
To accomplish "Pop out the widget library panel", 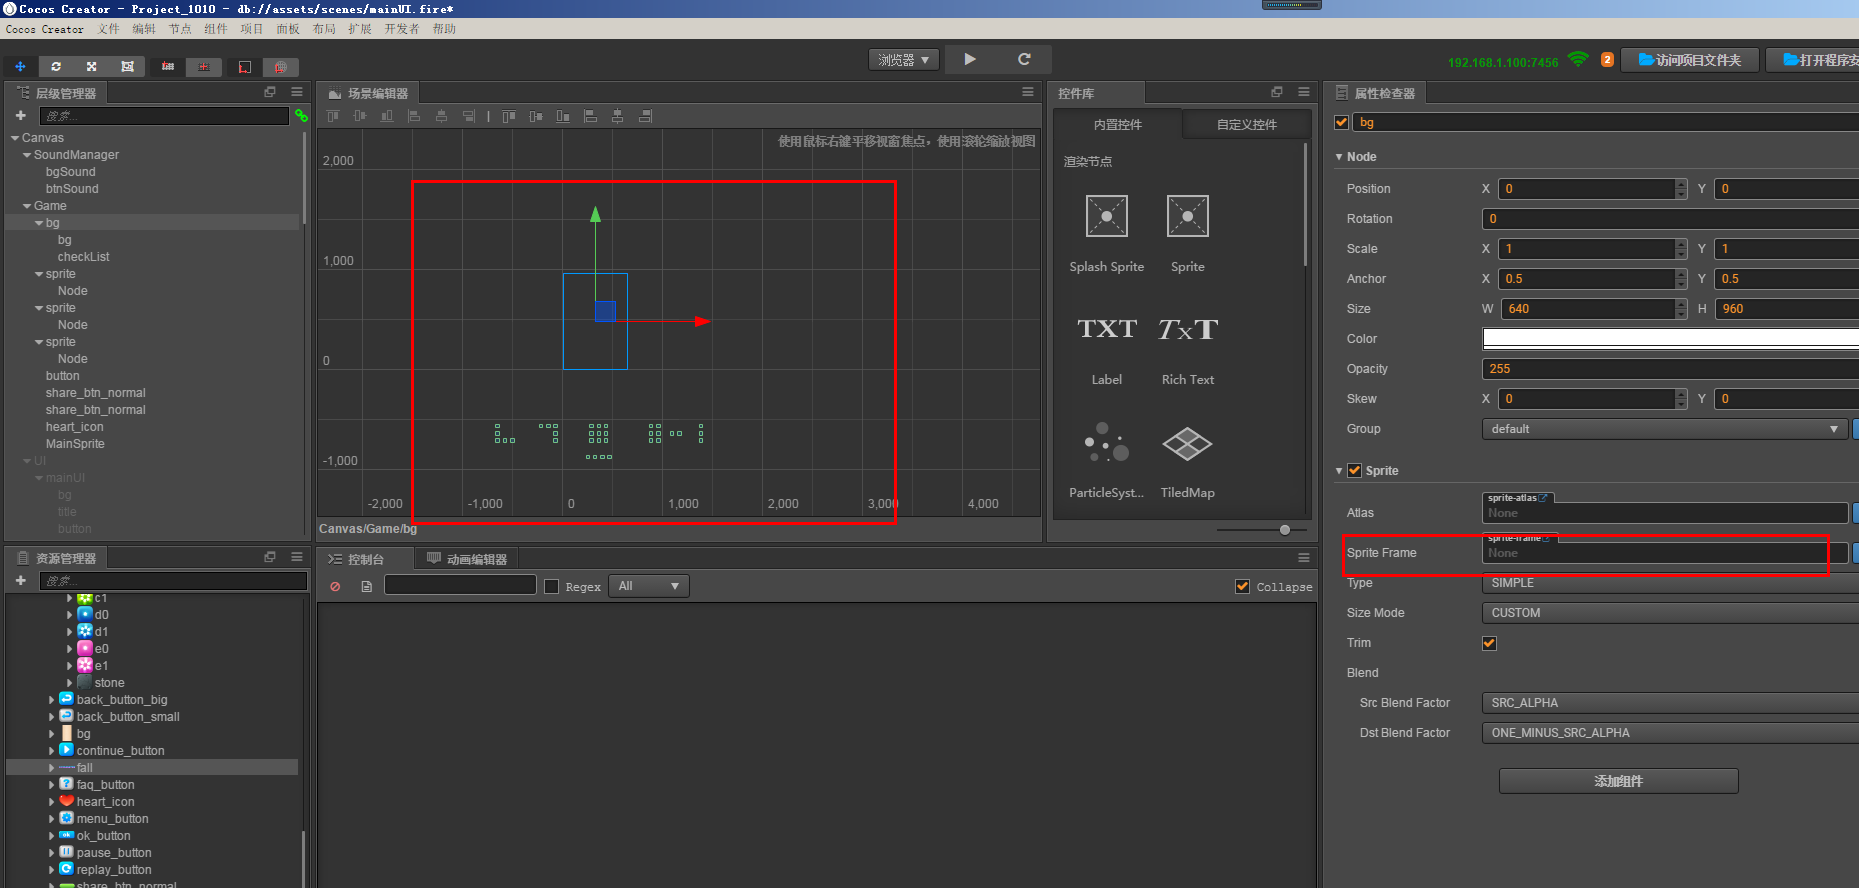I will 1277,92.
